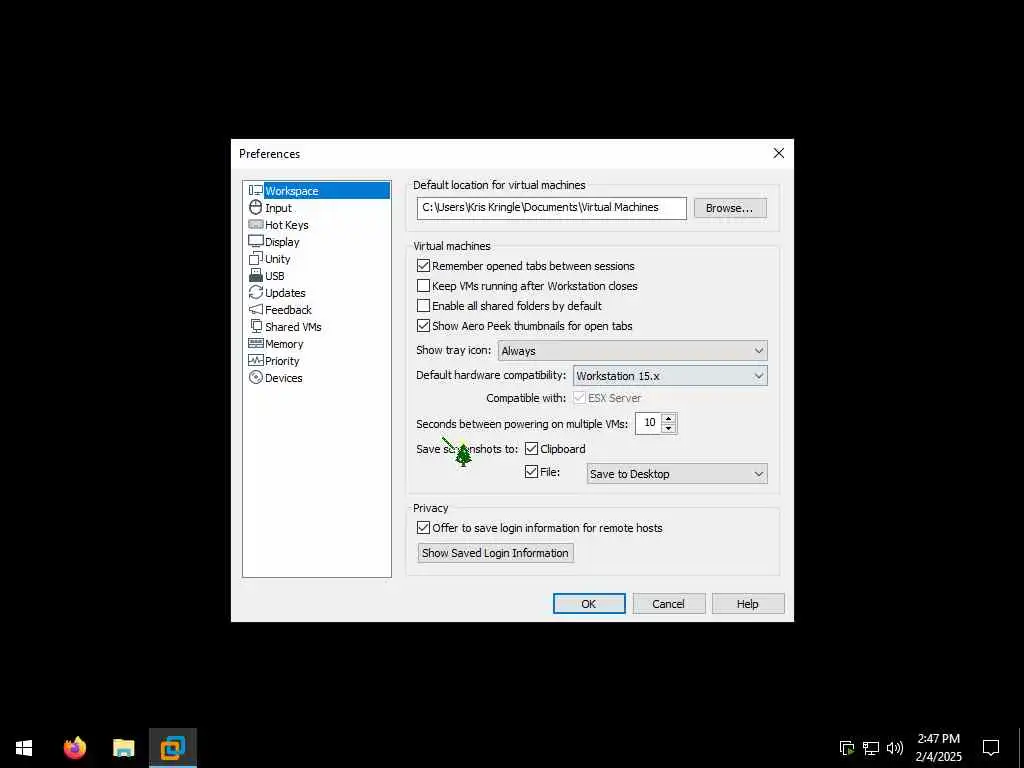Click Show Saved Login Information button

coord(495,552)
